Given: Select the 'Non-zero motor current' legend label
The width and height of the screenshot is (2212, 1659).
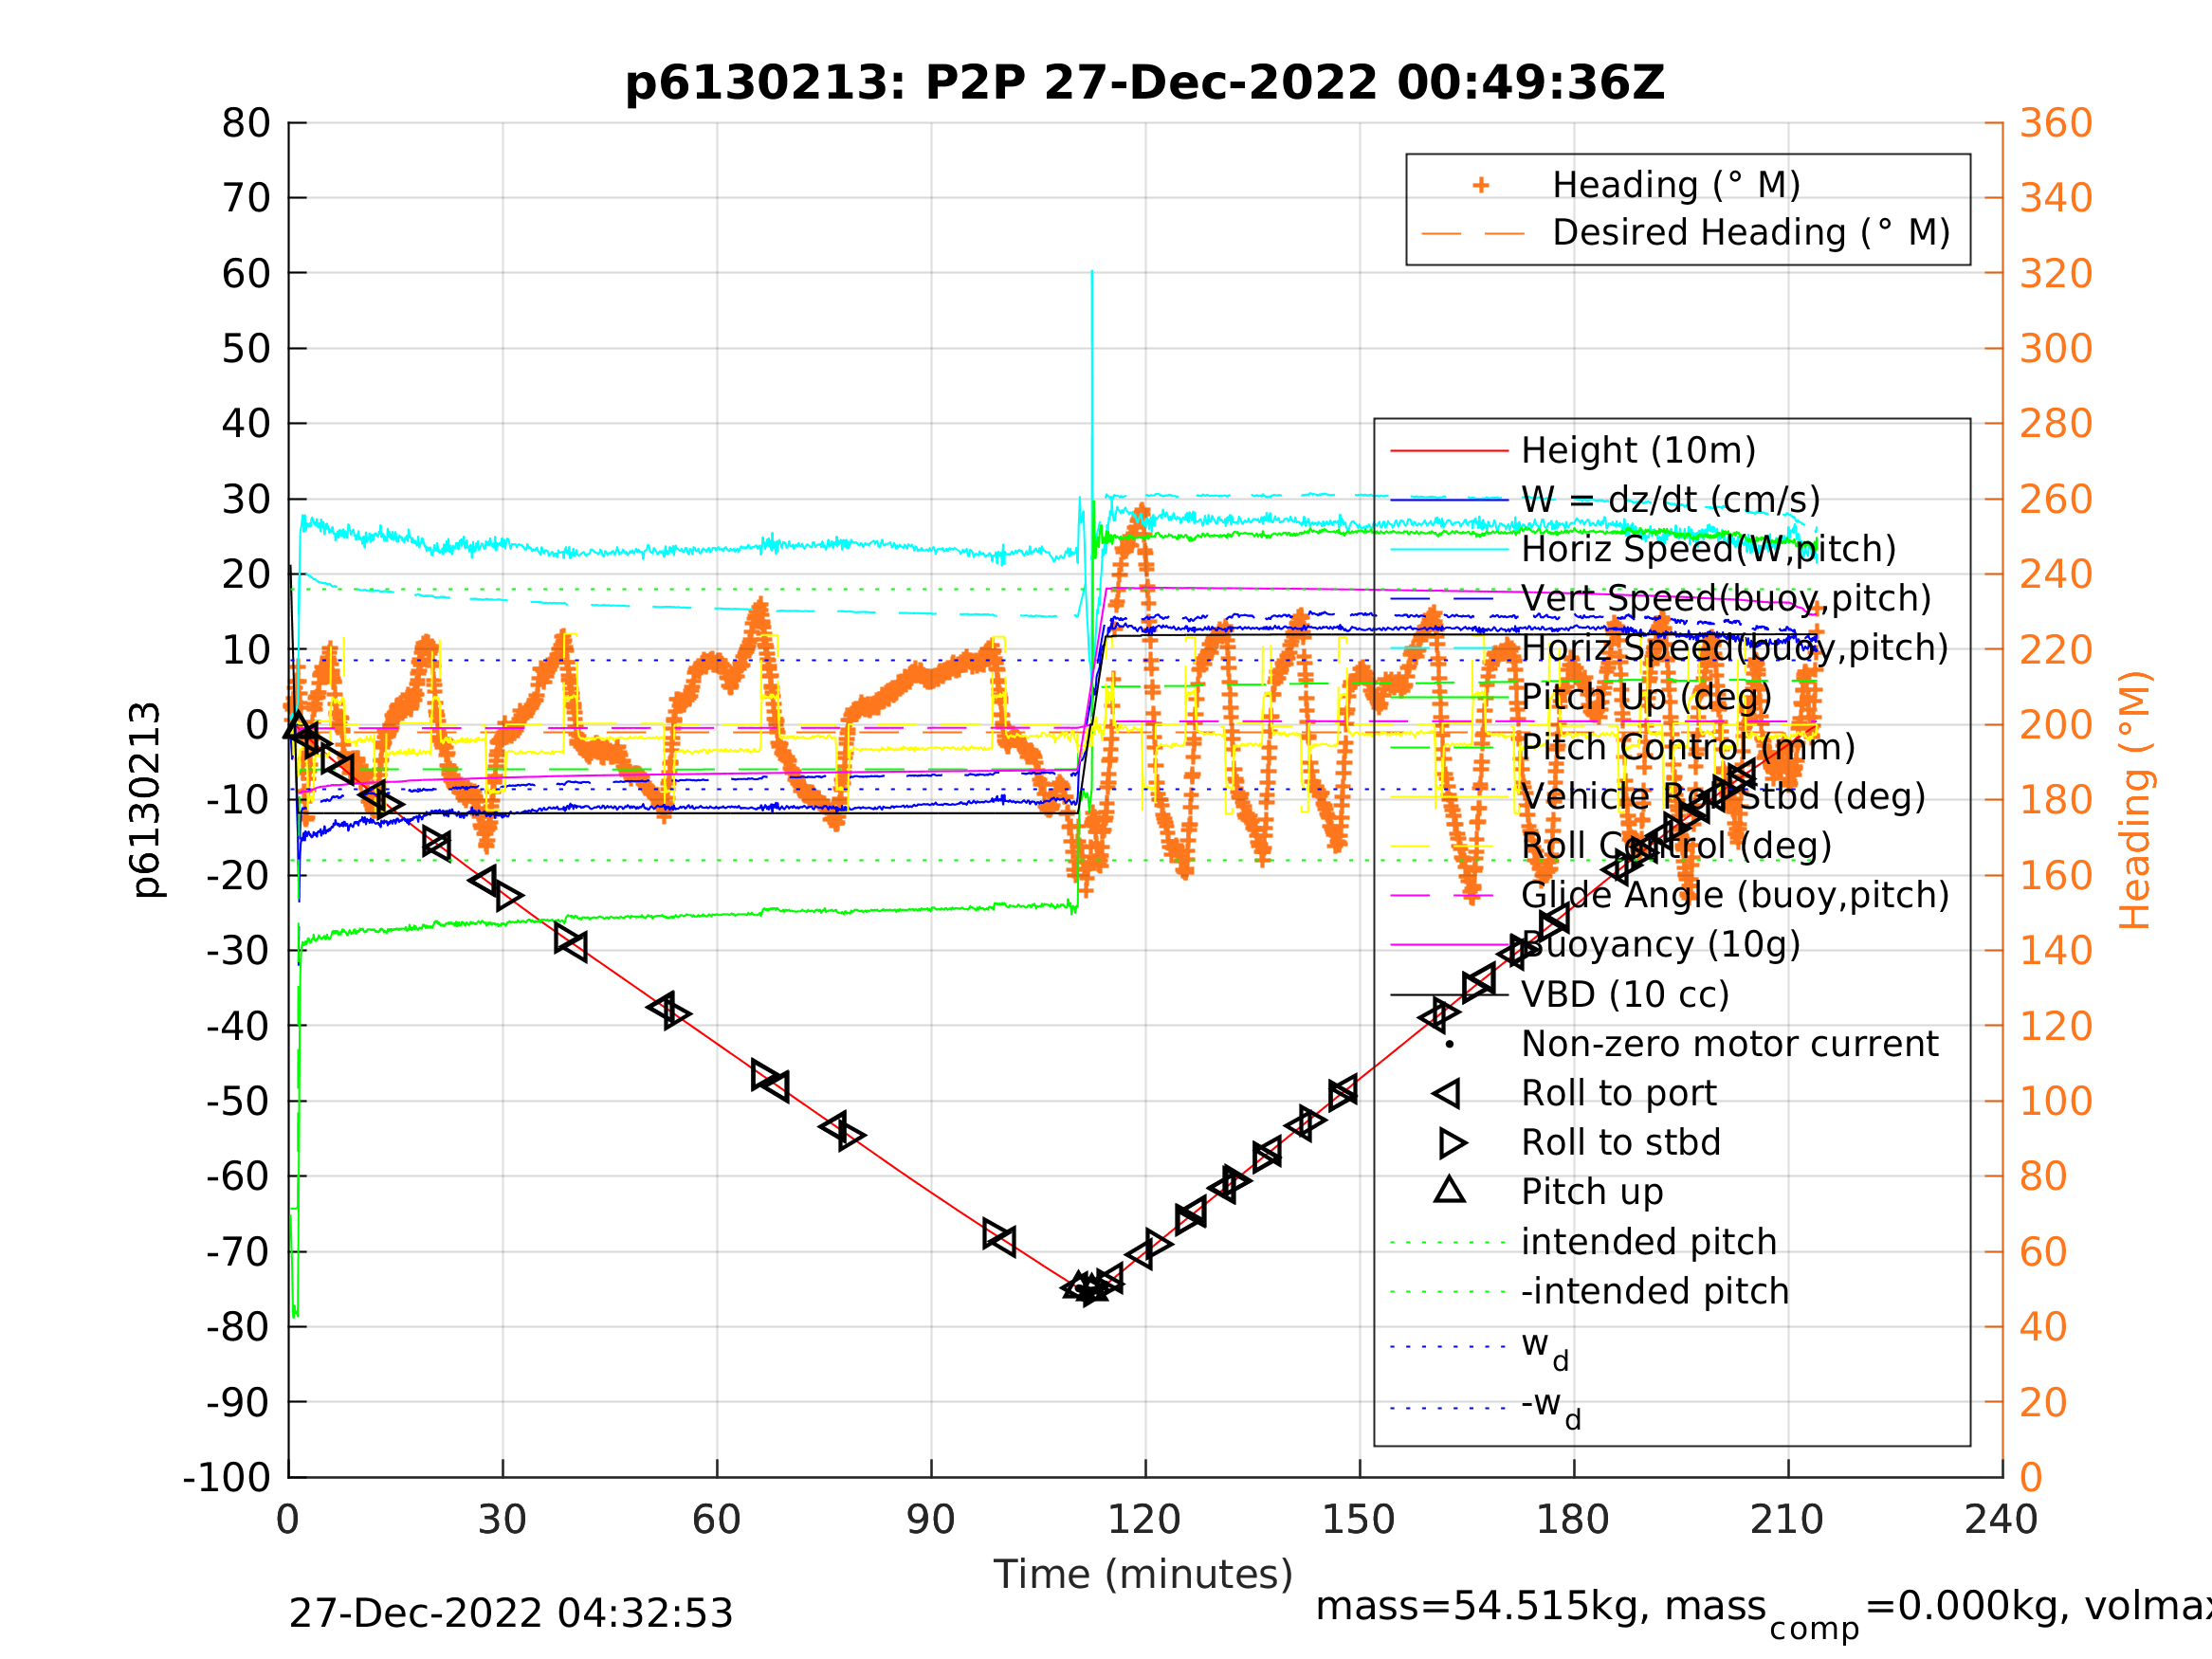Looking at the screenshot, I should pyautogui.click(x=1729, y=1044).
